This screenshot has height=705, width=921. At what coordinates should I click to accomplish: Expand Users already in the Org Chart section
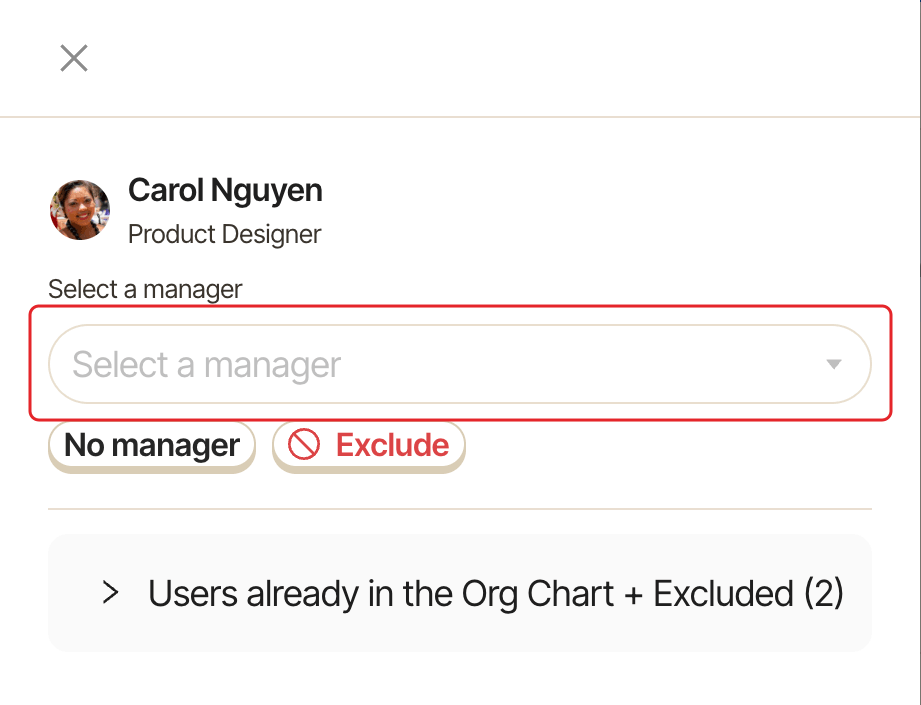click(x=460, y=593)
